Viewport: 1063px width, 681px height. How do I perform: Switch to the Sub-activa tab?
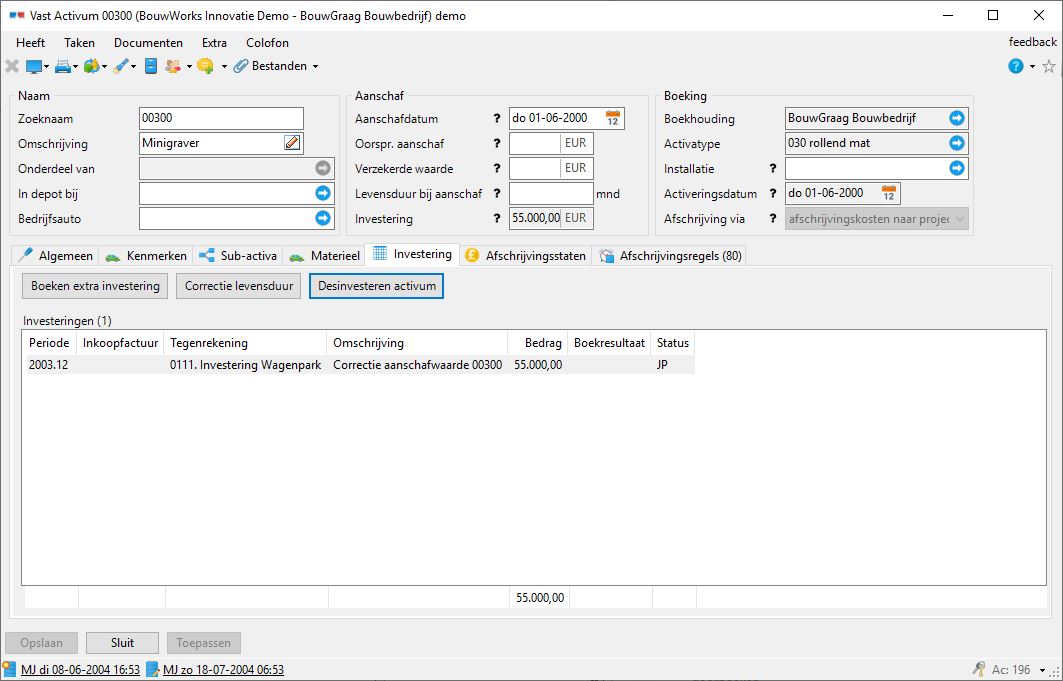click(239, 256)
